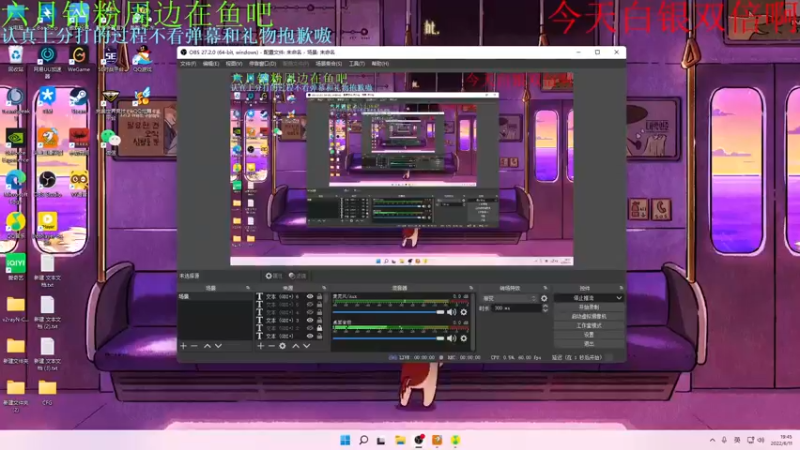Viewport: 800px width, 450px height.
Task: Open the 工具(T) menu
Action: coord(357,64)
